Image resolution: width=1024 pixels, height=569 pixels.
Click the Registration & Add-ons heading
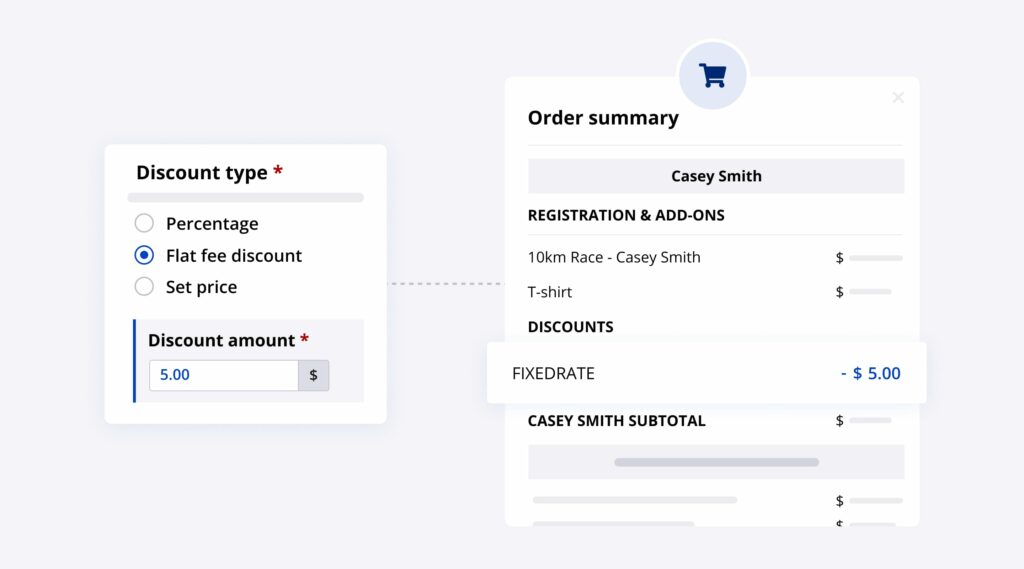coord(626,215)
